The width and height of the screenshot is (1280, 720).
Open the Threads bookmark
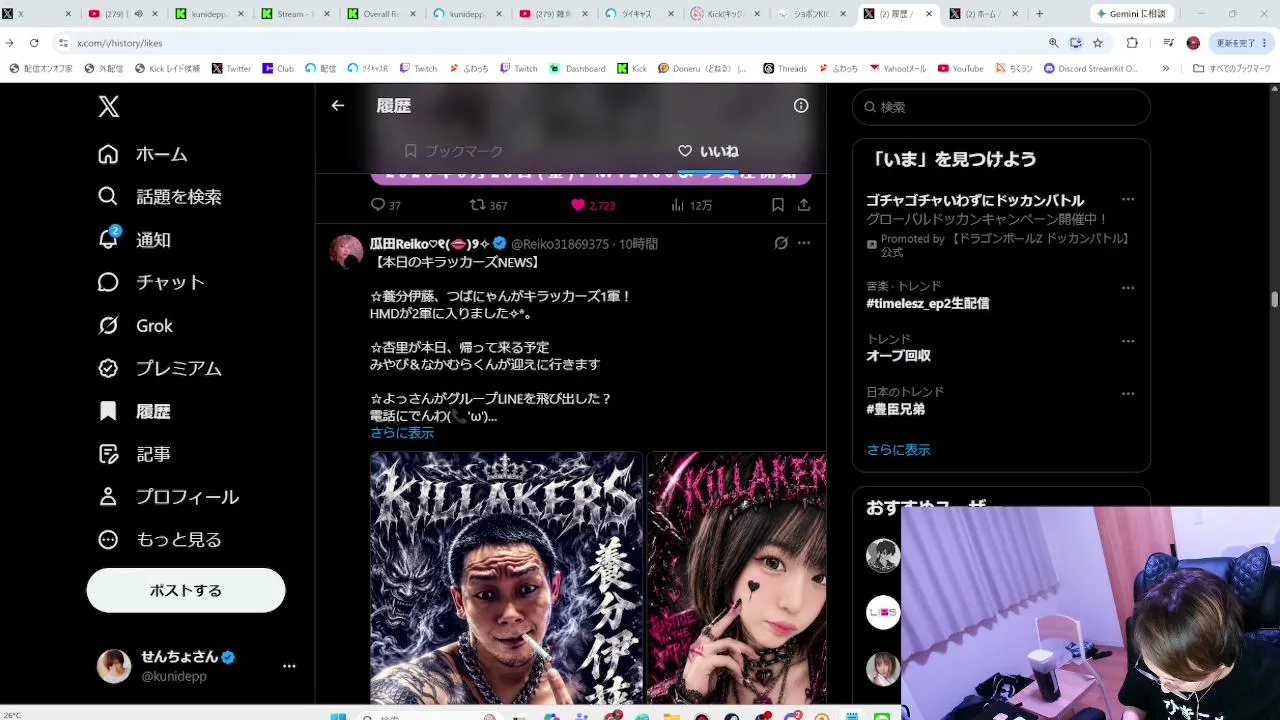(785, 69)
